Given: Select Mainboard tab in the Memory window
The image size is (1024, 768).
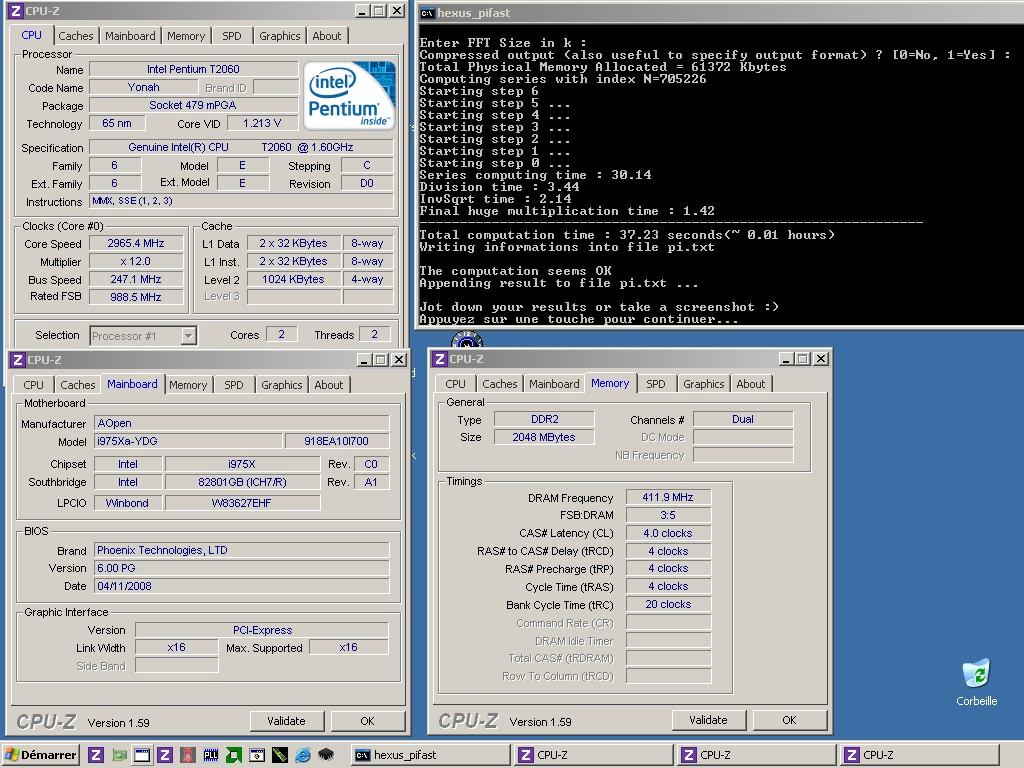Looking at the screenshot, I should coord(554,384).
